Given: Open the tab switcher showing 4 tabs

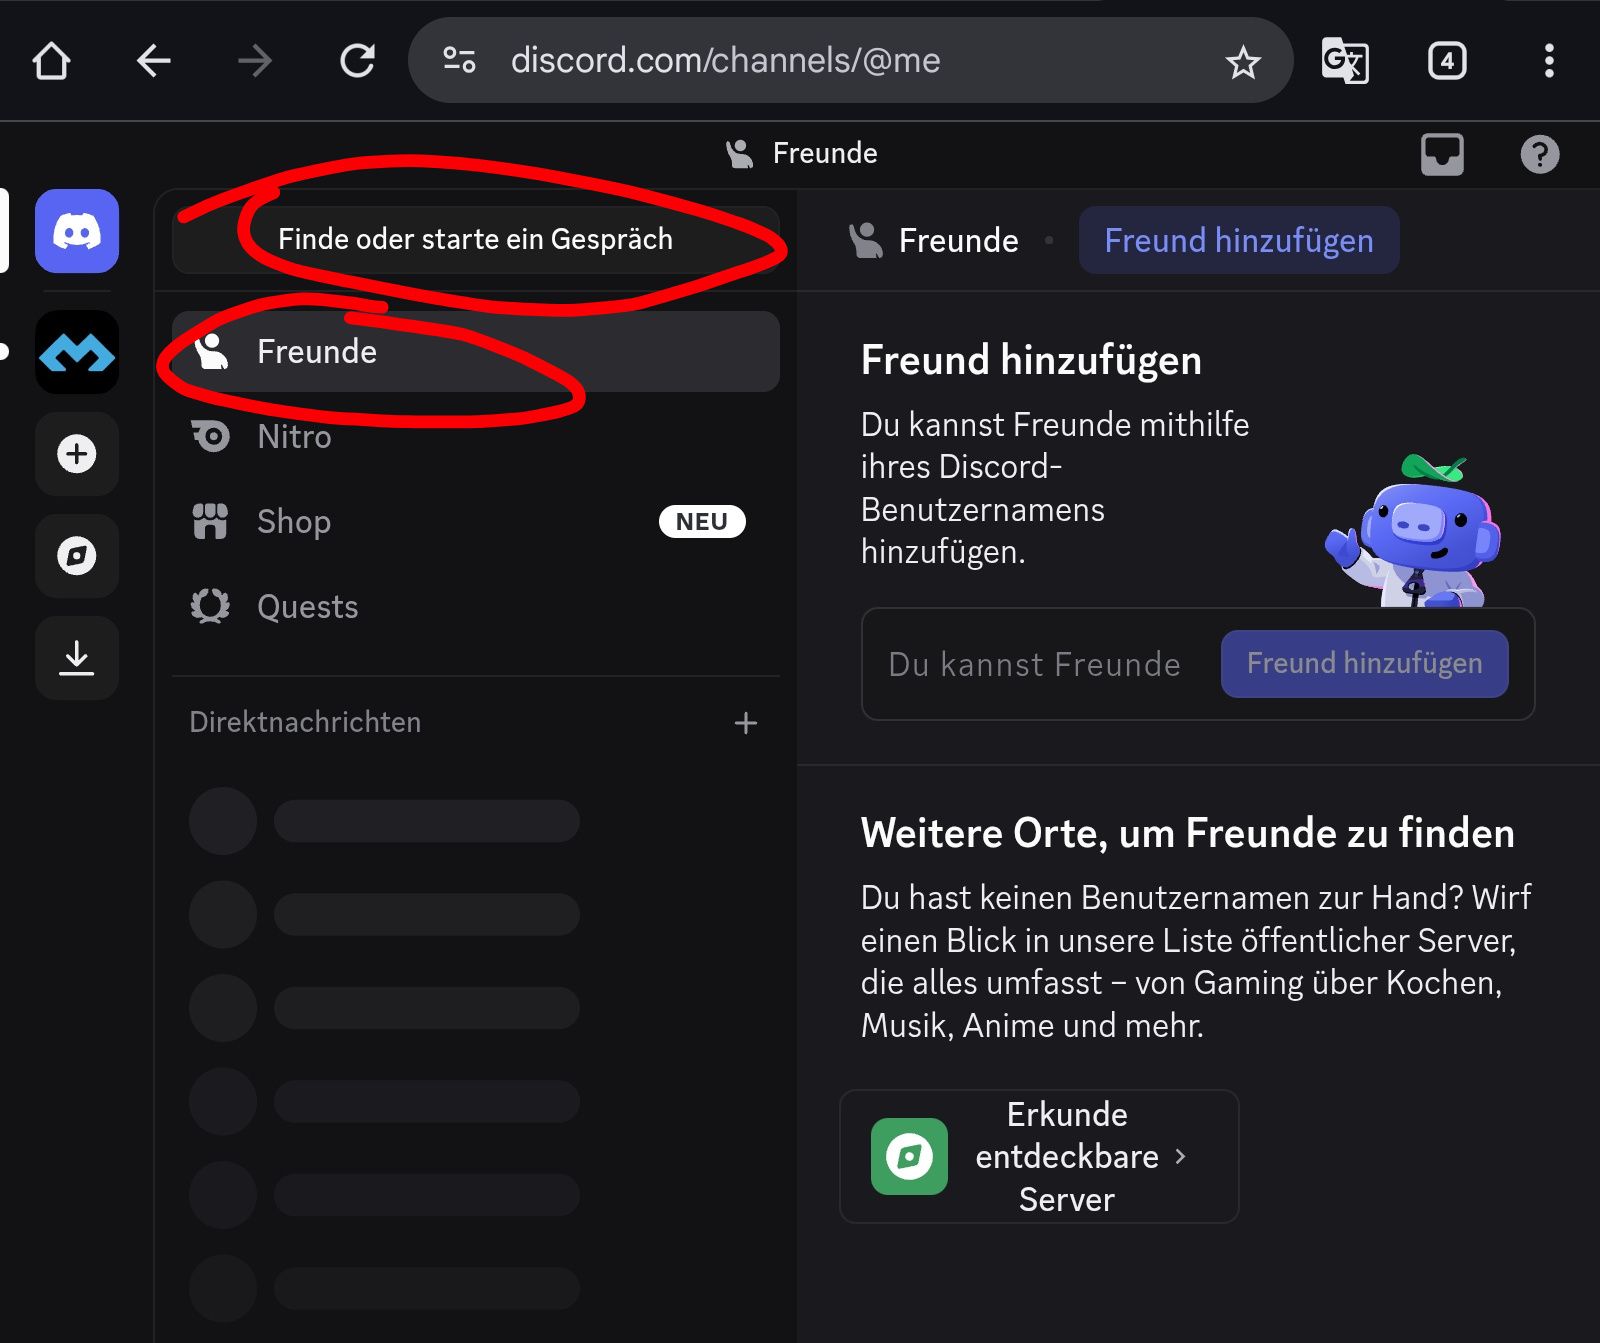Looking at the screenshot, I should tap(1446, 61).
